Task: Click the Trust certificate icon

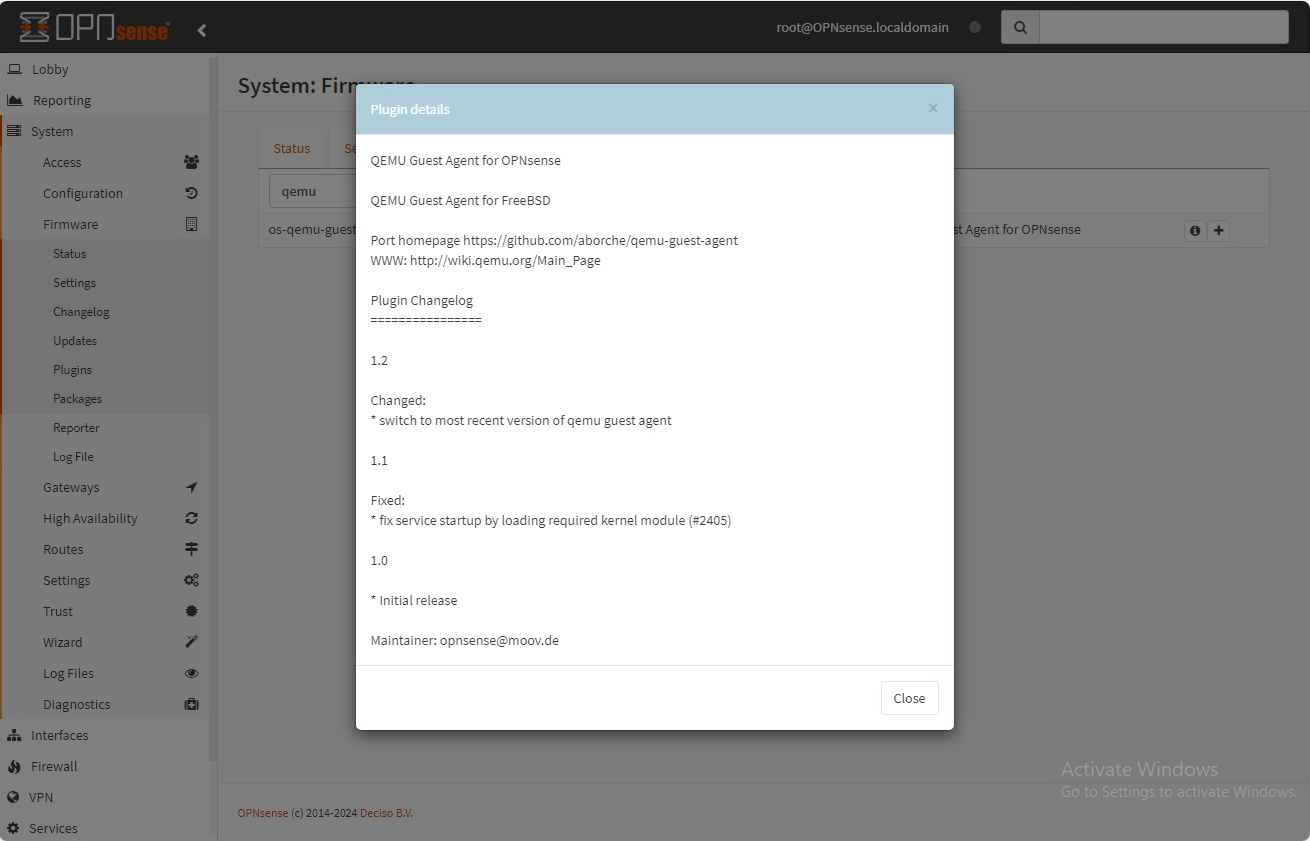Action: 191,611
